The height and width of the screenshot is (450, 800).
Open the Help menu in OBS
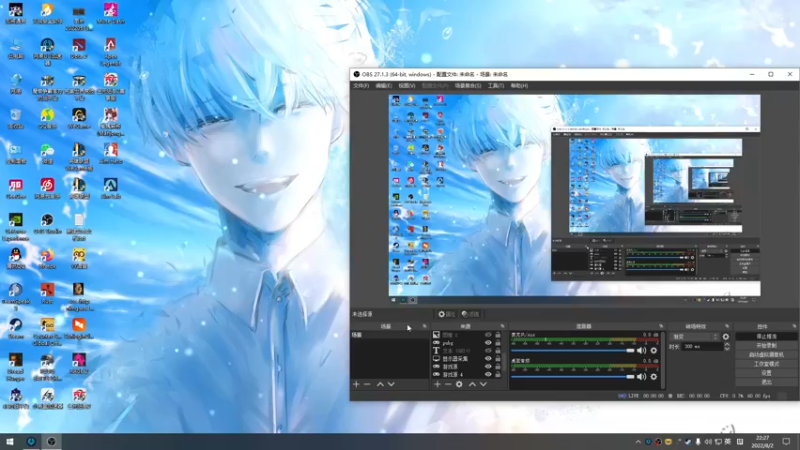(x=519, y=86)
